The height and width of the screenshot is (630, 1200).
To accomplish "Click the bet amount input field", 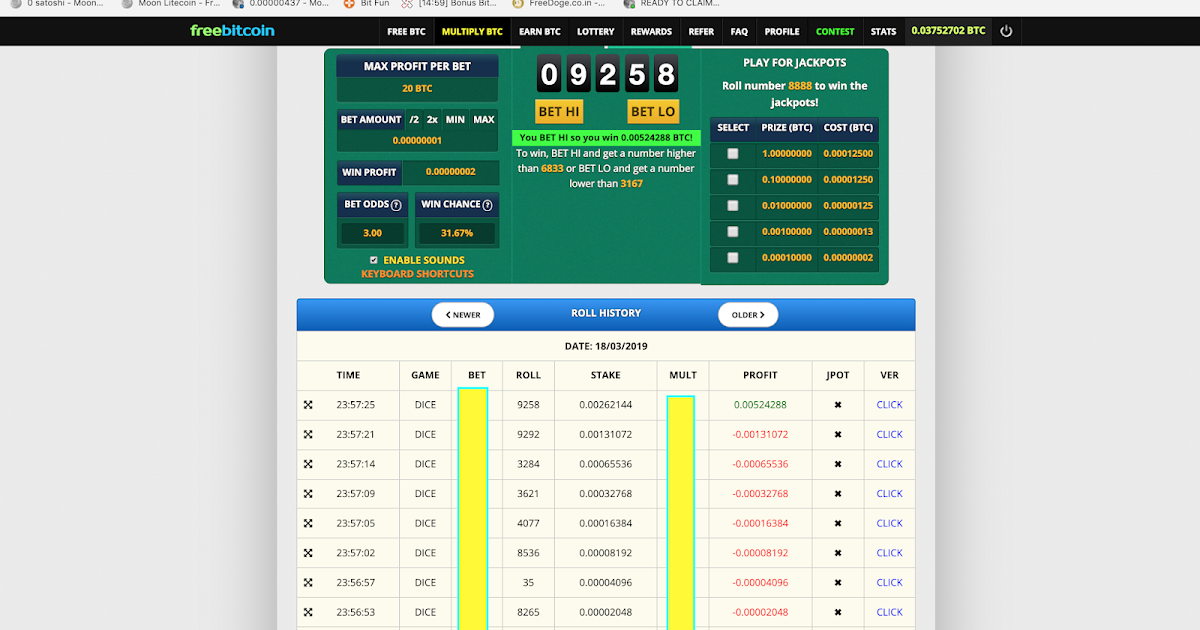I will tap(417, 141).
